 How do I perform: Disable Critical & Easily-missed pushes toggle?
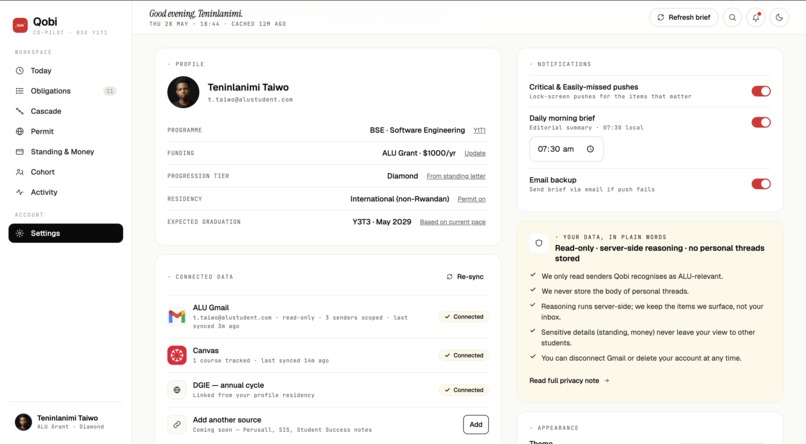[x=761, y=91]
